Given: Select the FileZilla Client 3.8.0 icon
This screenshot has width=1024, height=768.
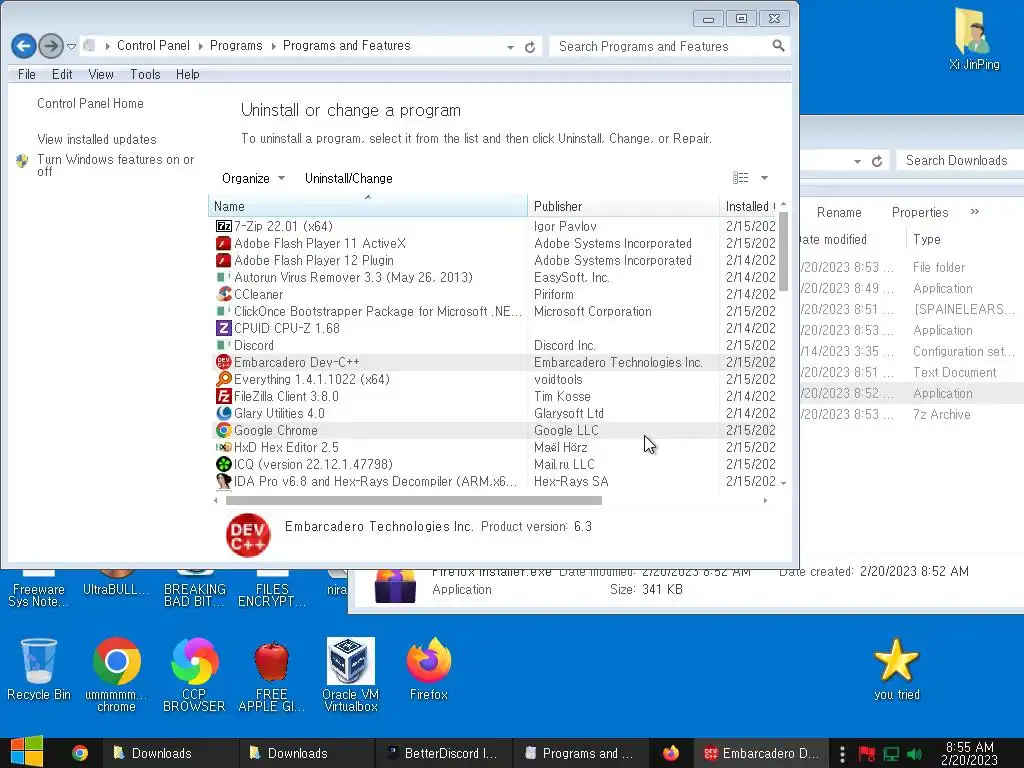Looking at the screenshot, I should coord(223,396).
